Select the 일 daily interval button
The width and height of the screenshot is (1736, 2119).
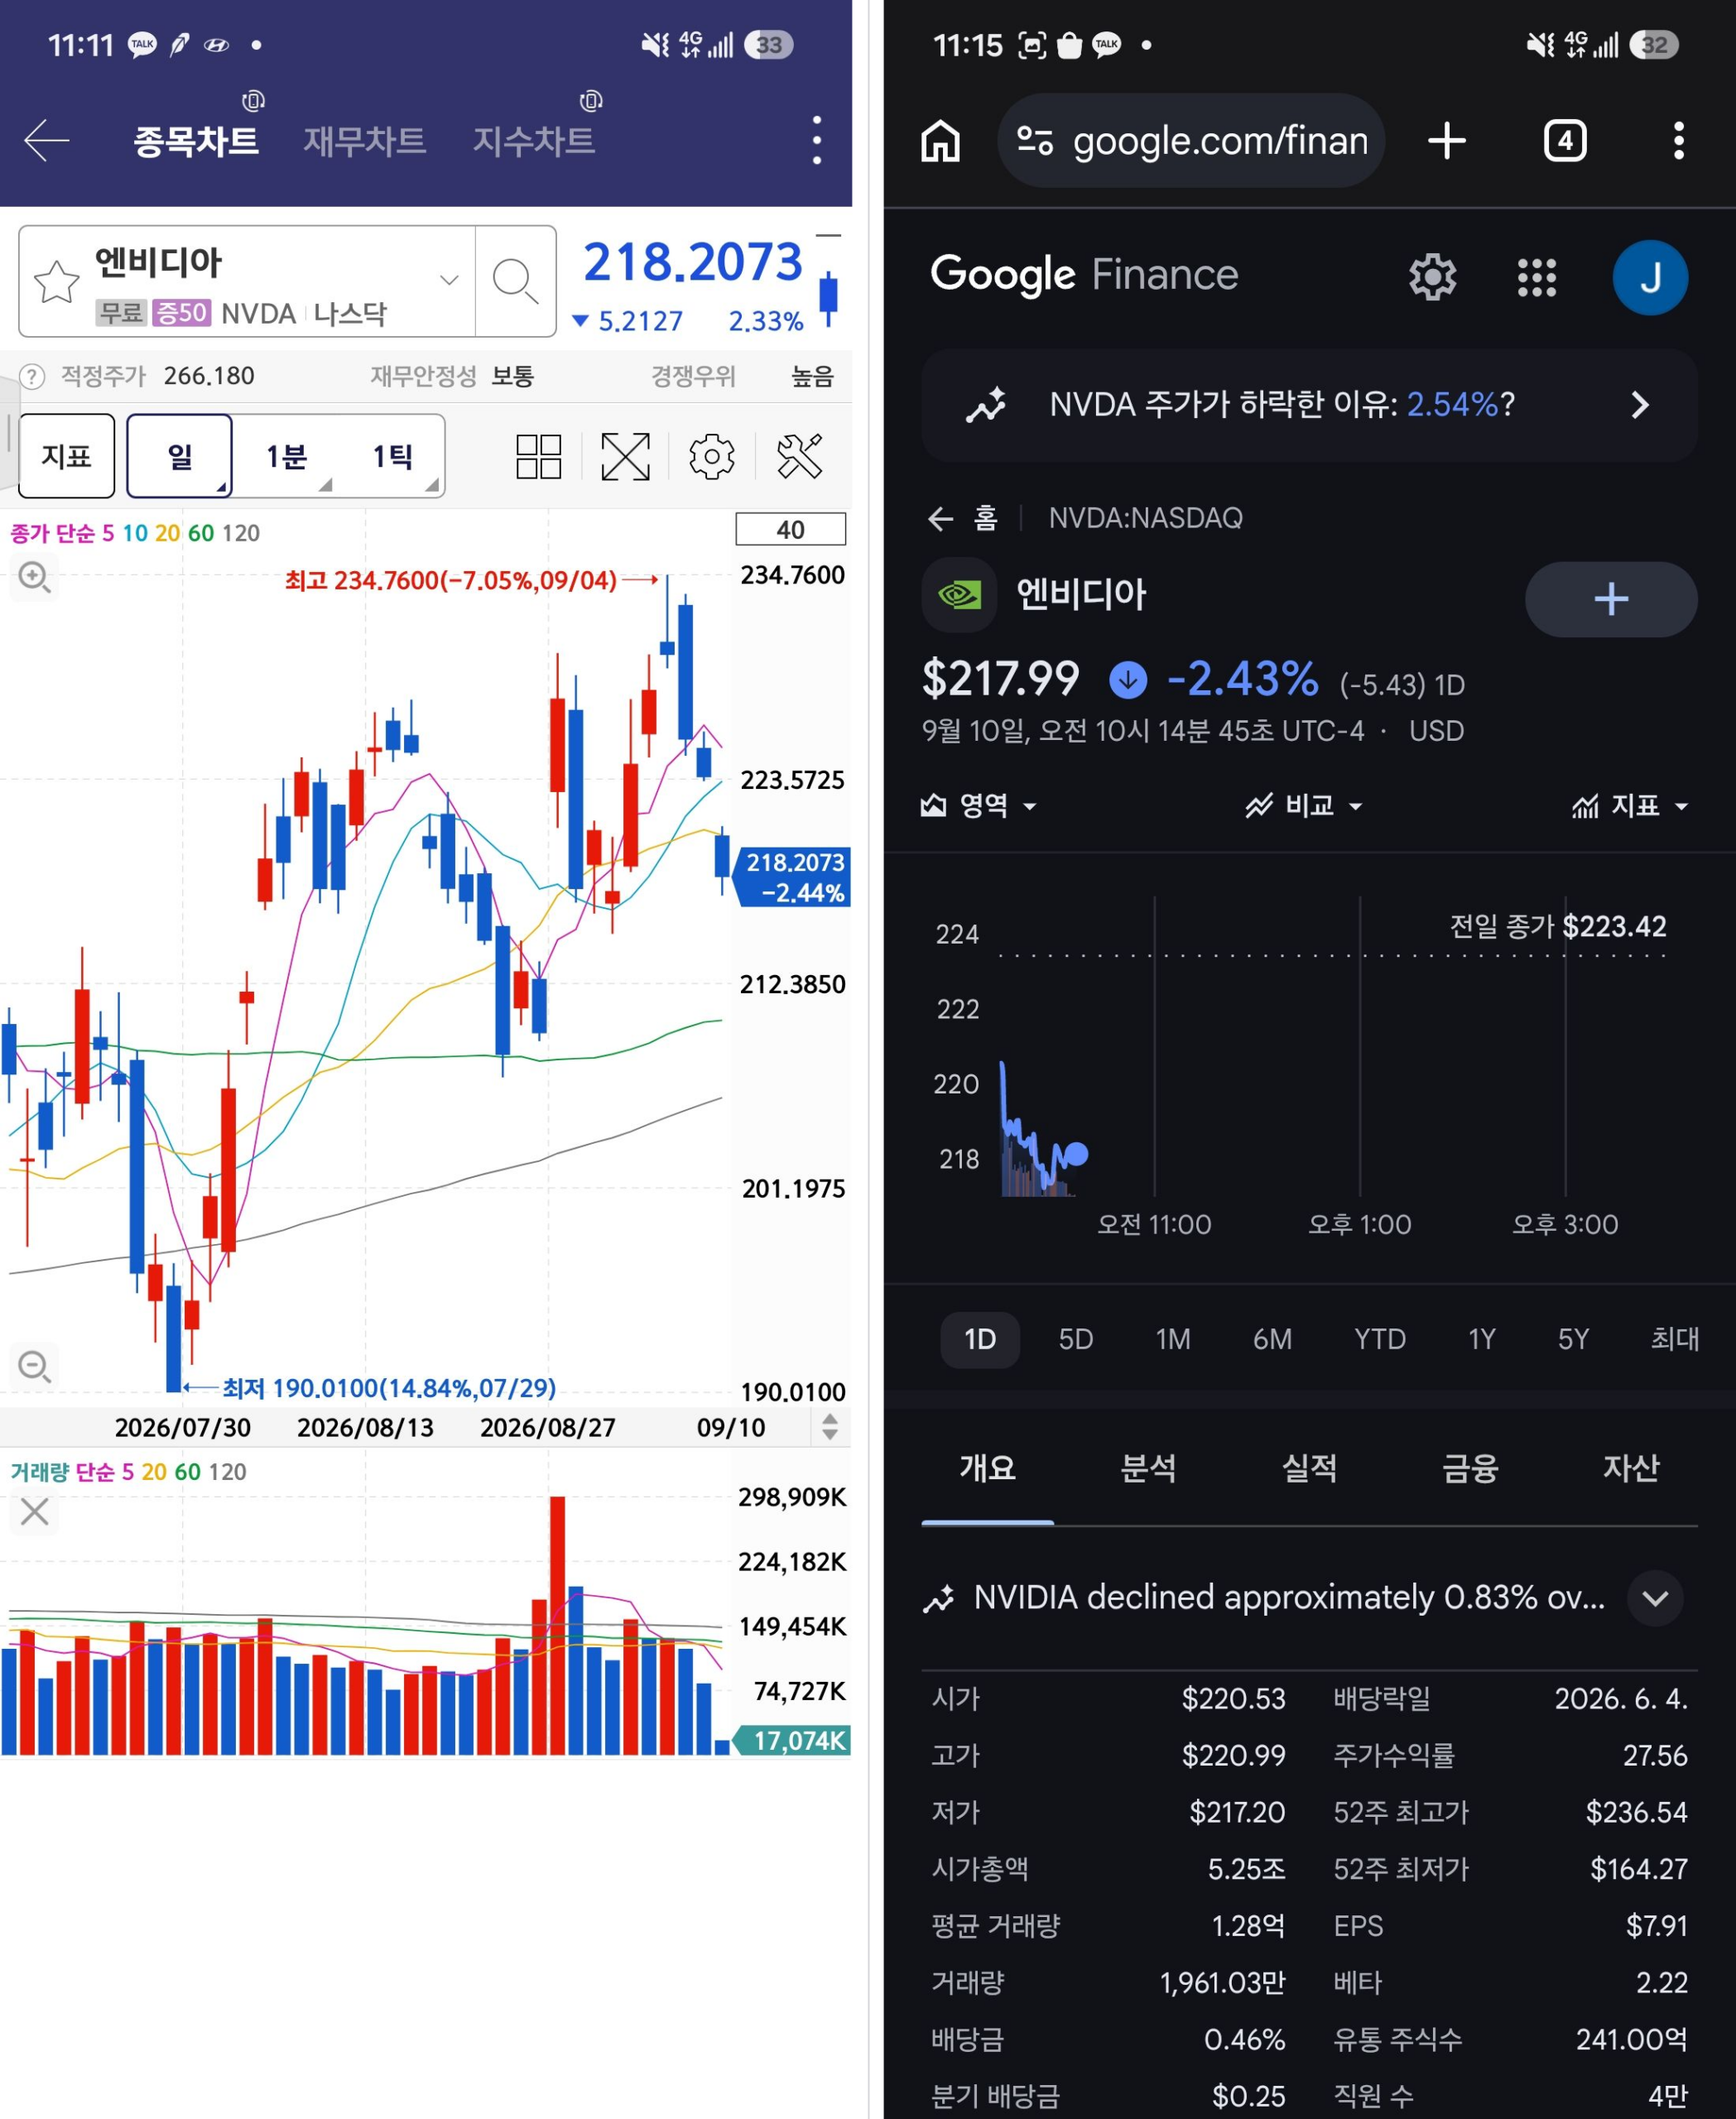(x=180, y=457)
